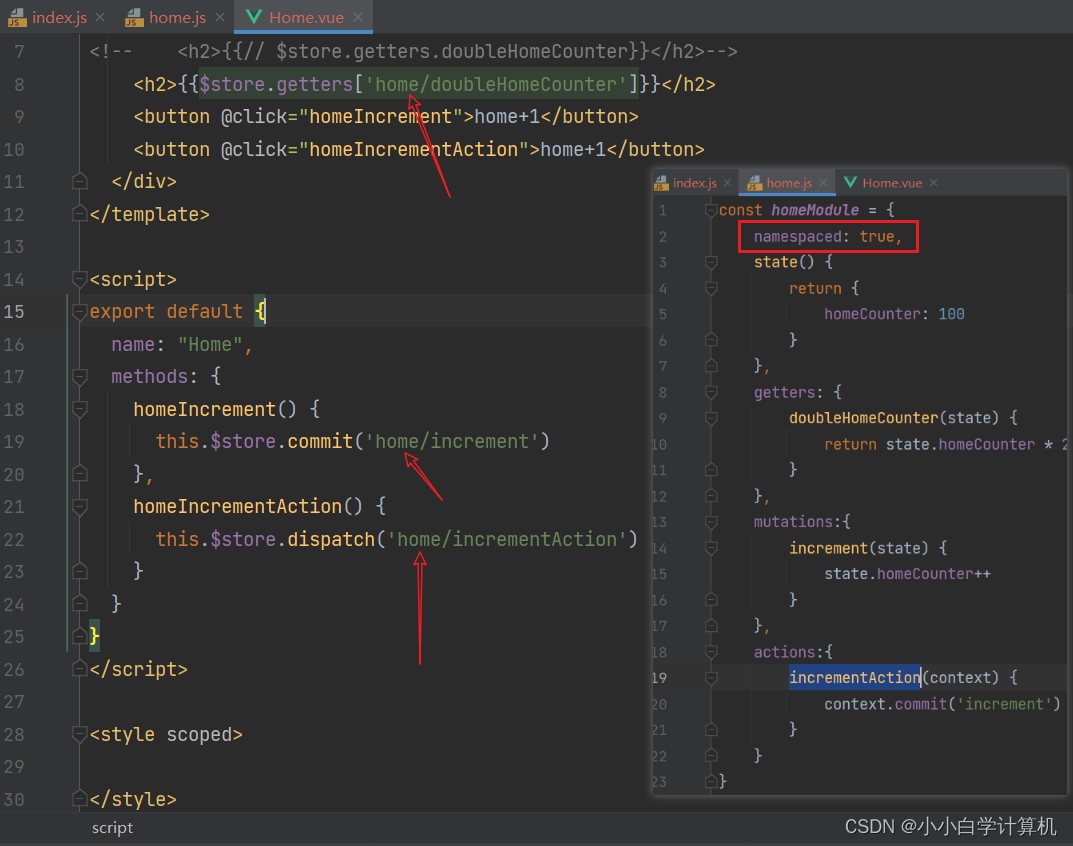Collapse the methods block fold marker
The image size is (1073, 846).
79,376
